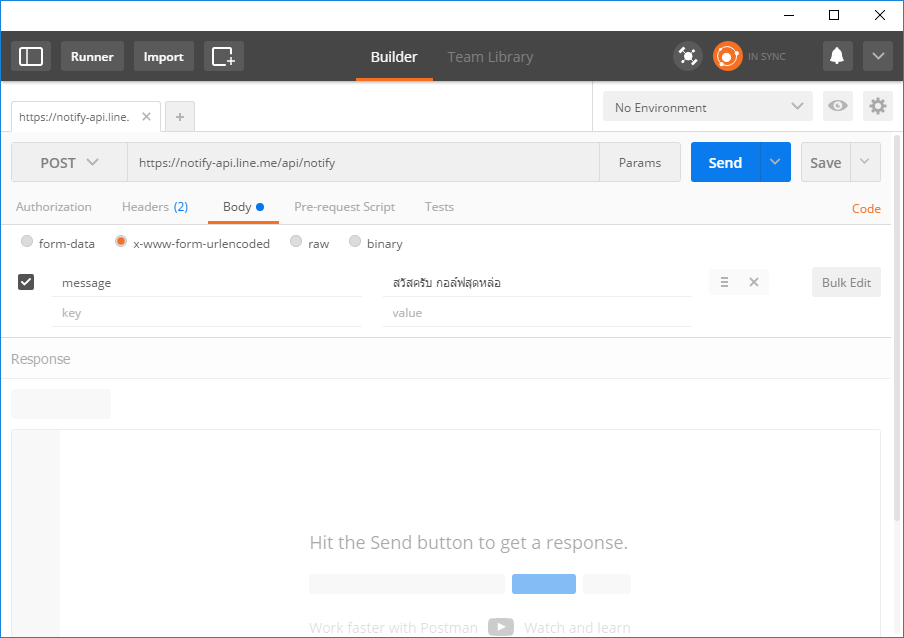The height and width of the screenshot is (638, 904).
Task: Click IN SYNC status text
Action: (767, 56)
